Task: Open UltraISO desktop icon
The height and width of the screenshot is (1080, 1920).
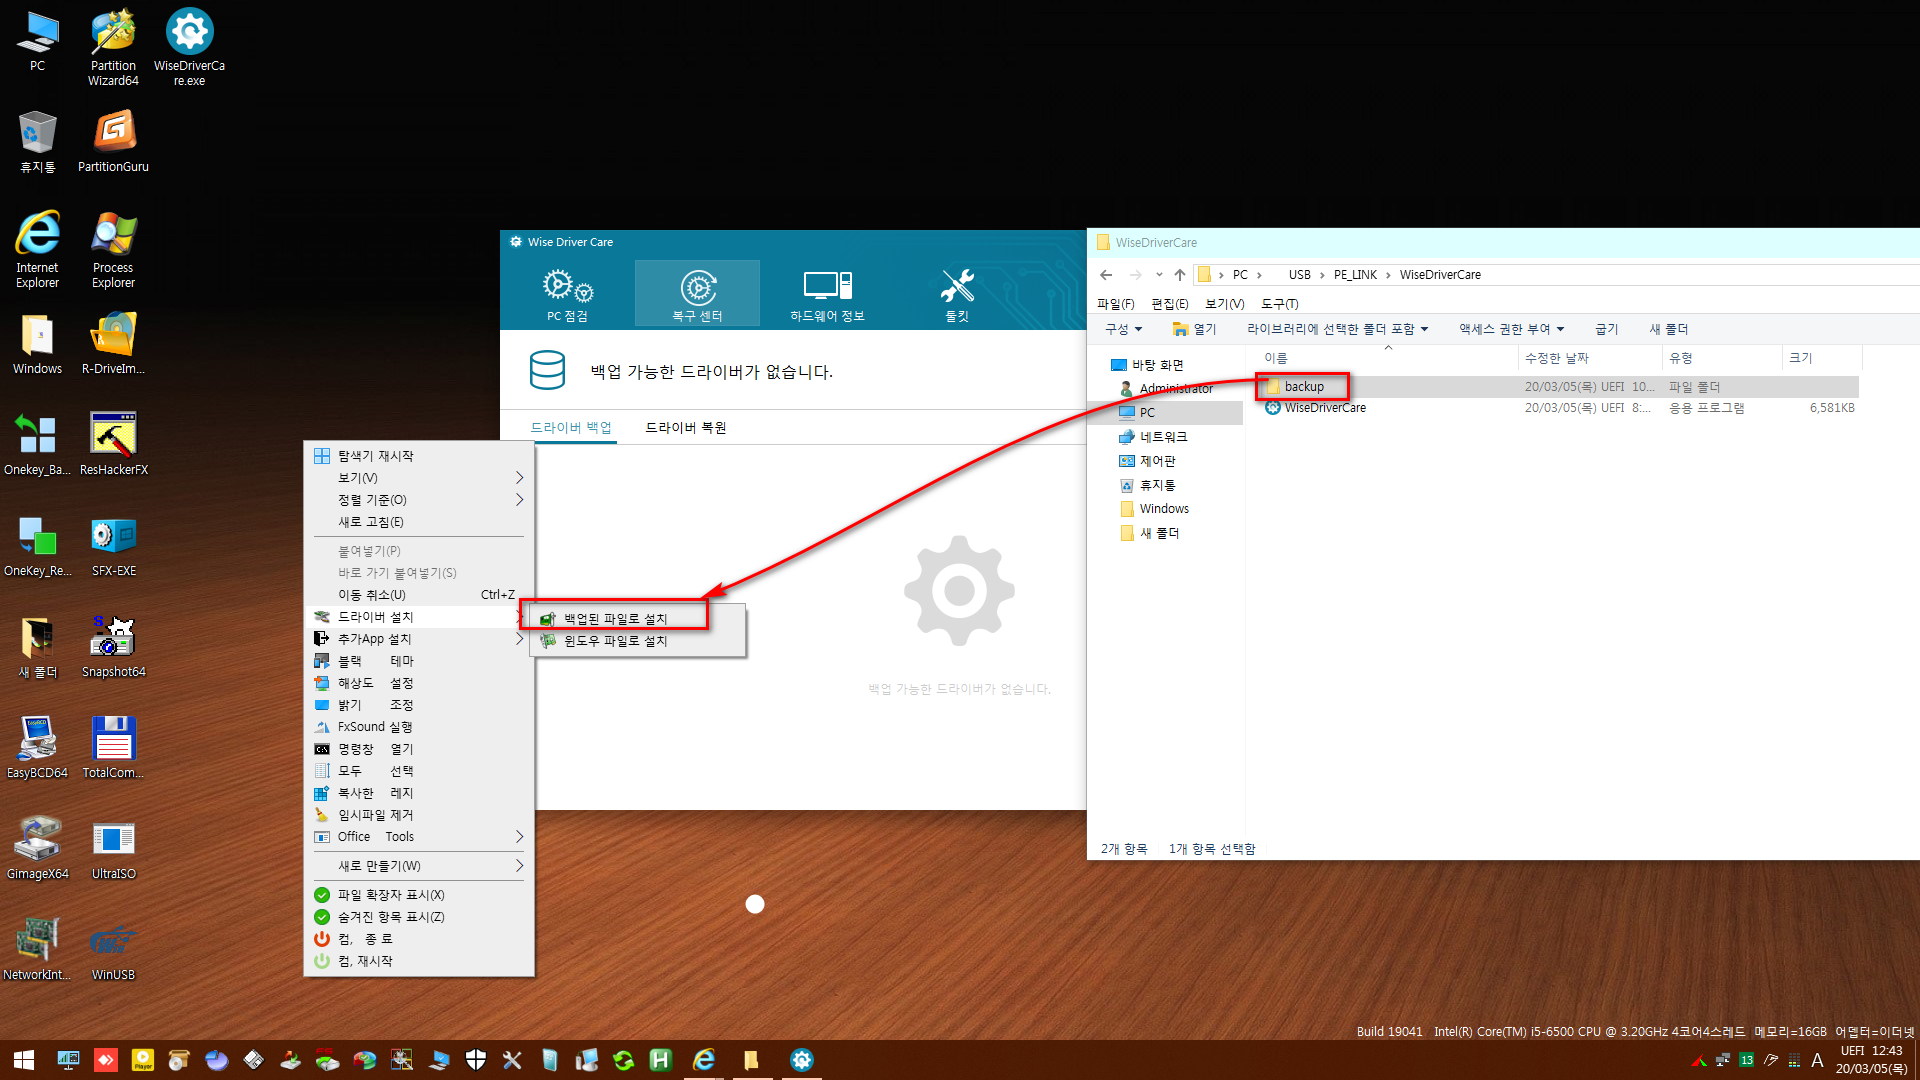Action: tap(113, 848)
